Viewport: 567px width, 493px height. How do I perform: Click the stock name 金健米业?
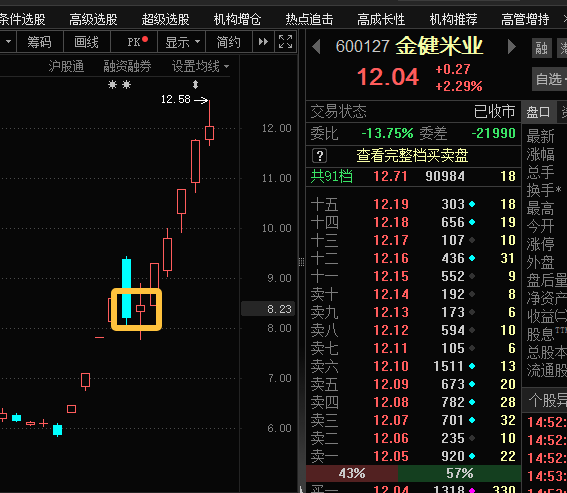tap(439, 46)
